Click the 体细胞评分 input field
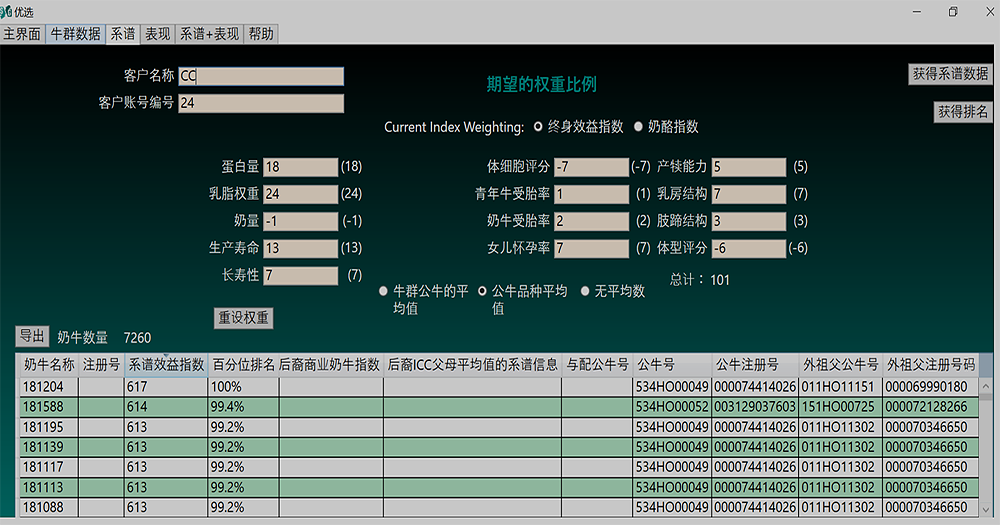 pyautogui.click(x=591, y=167)
